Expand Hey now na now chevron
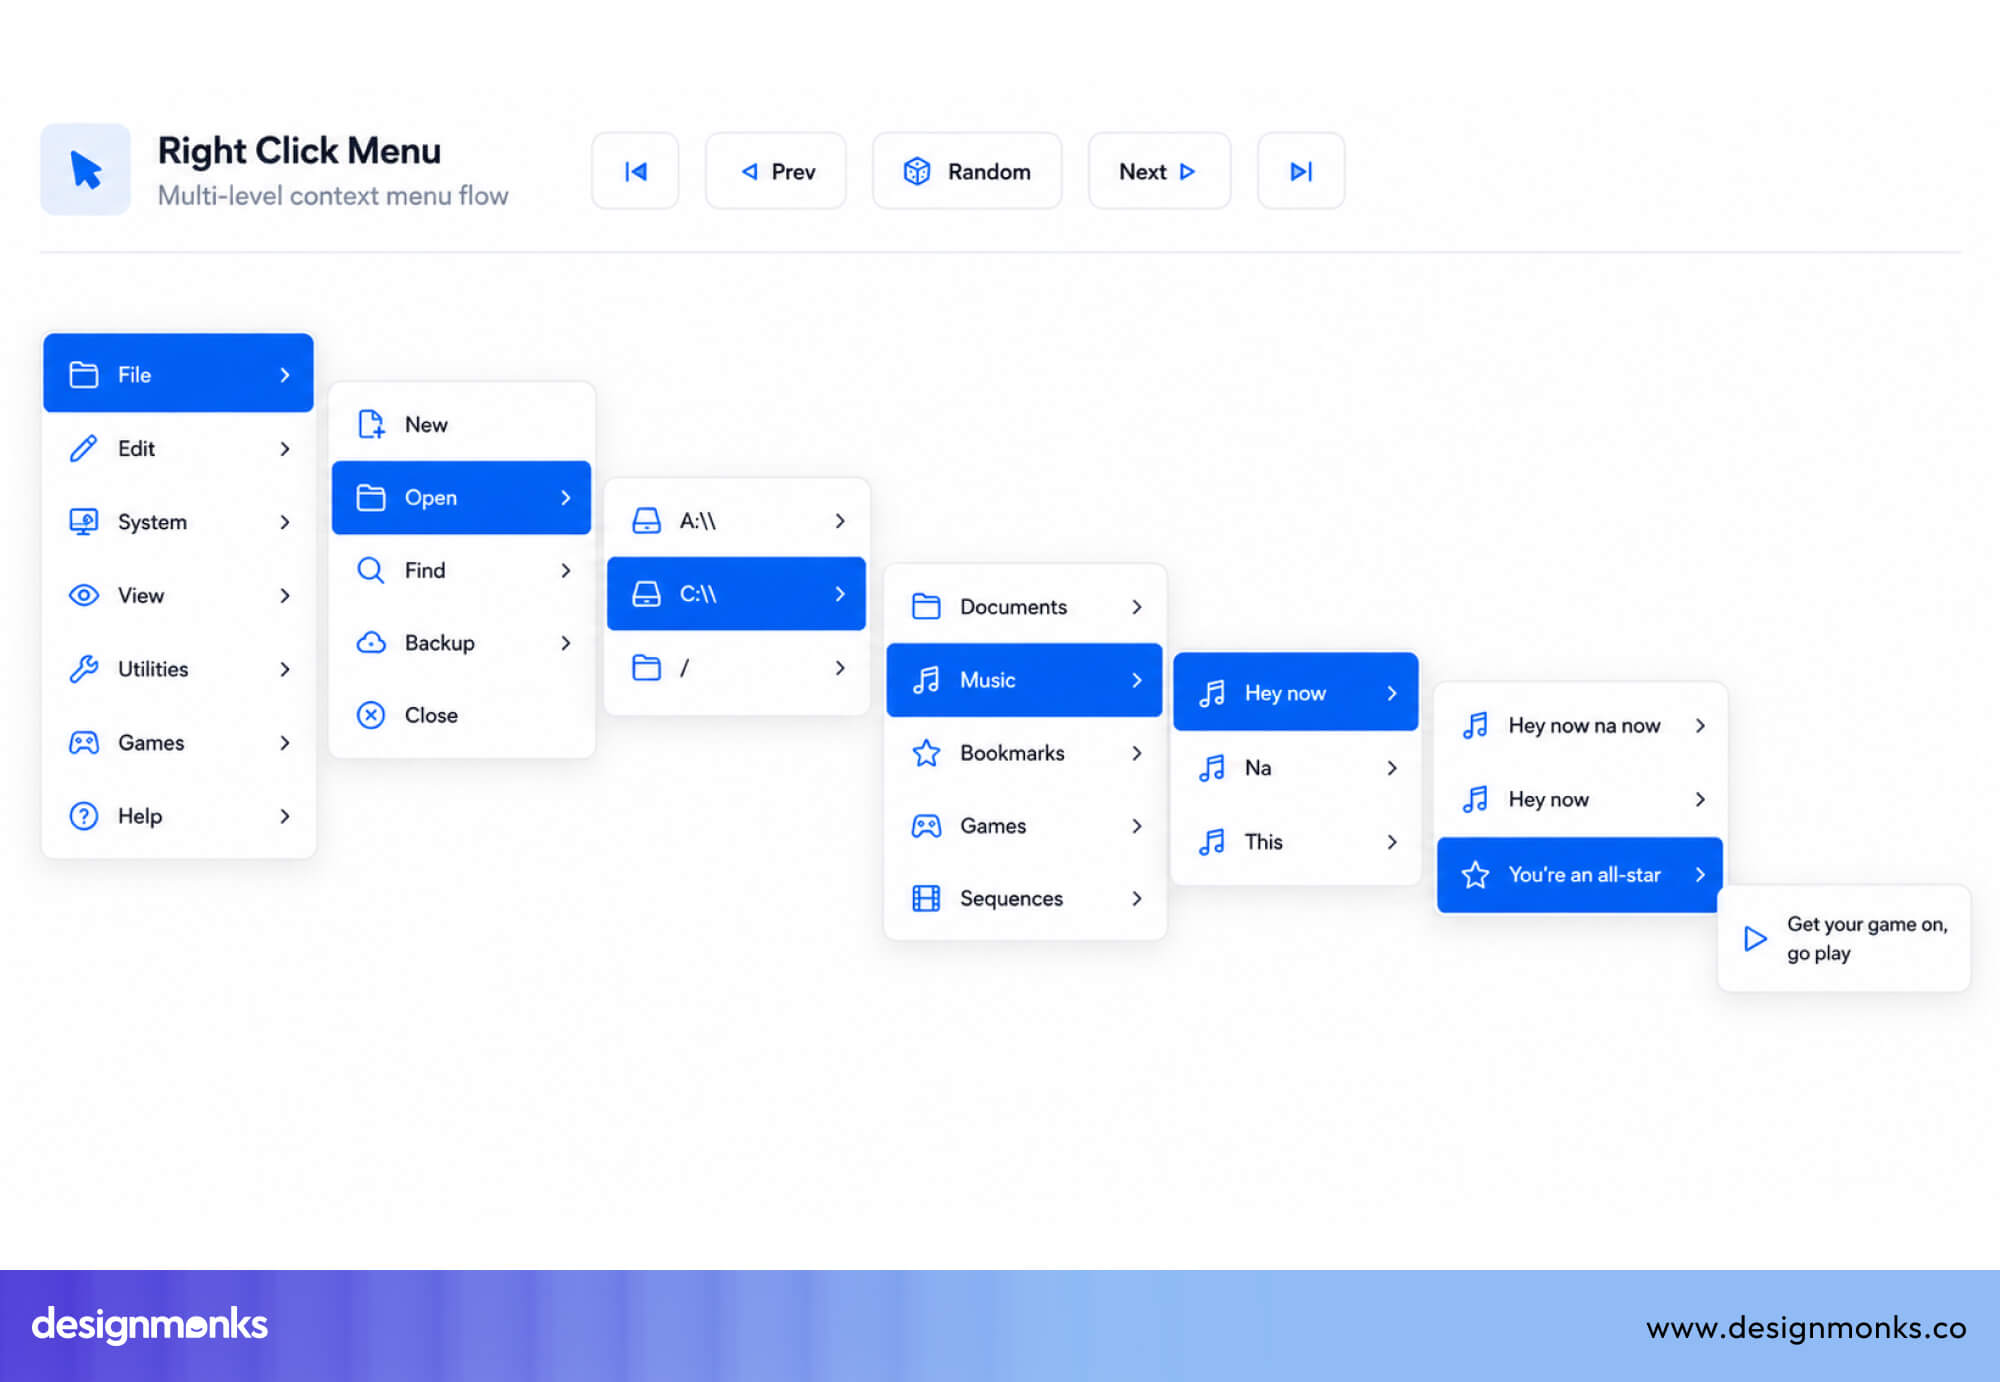The width and height of the screenshot is (2000, 1382). point(1700,725)
